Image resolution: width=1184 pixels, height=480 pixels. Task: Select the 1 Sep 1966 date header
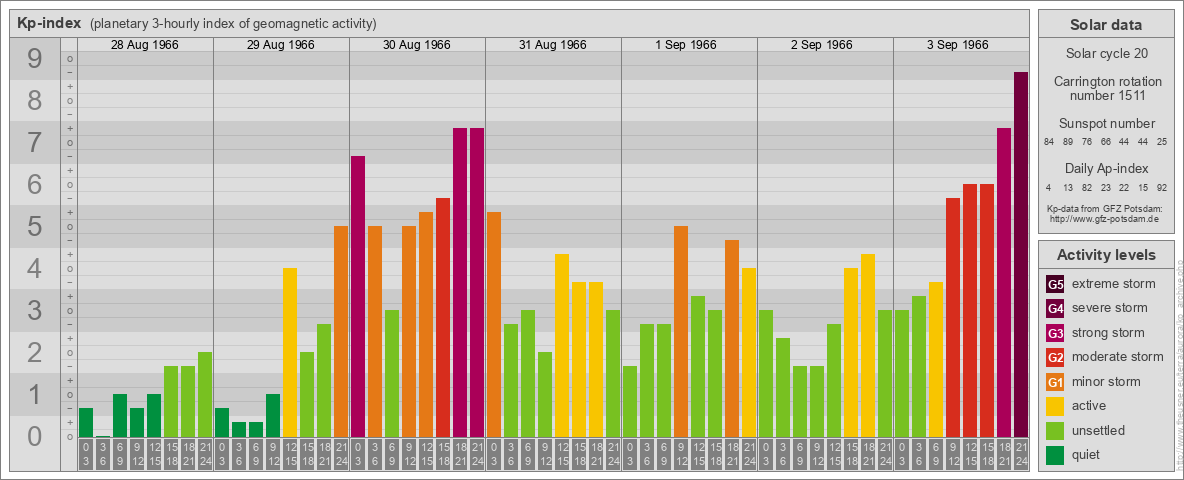coord(686,45)
